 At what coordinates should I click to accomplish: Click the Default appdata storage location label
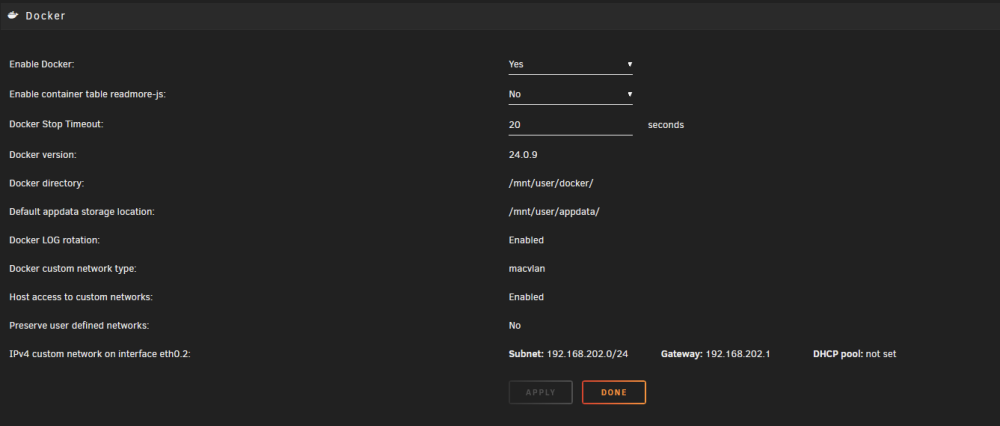click(x=82, y=212)
